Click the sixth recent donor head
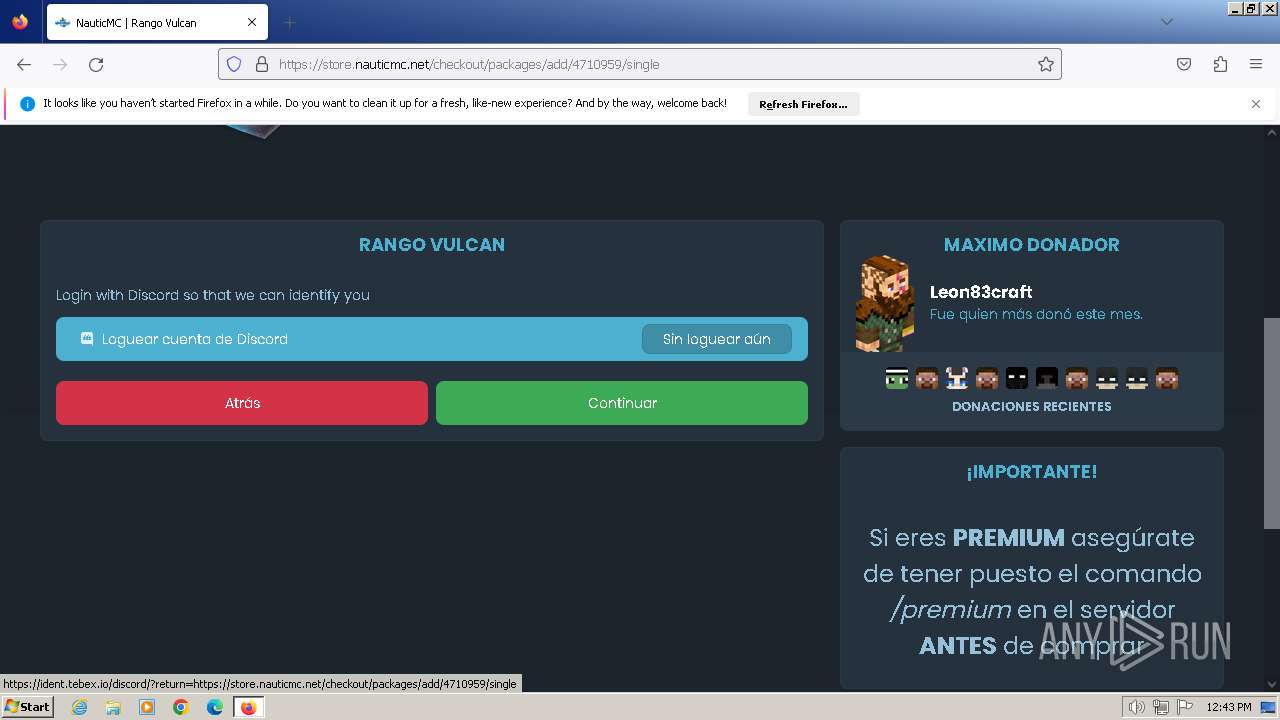Viewport: 1280px width, 720px height. [1047, 378]
